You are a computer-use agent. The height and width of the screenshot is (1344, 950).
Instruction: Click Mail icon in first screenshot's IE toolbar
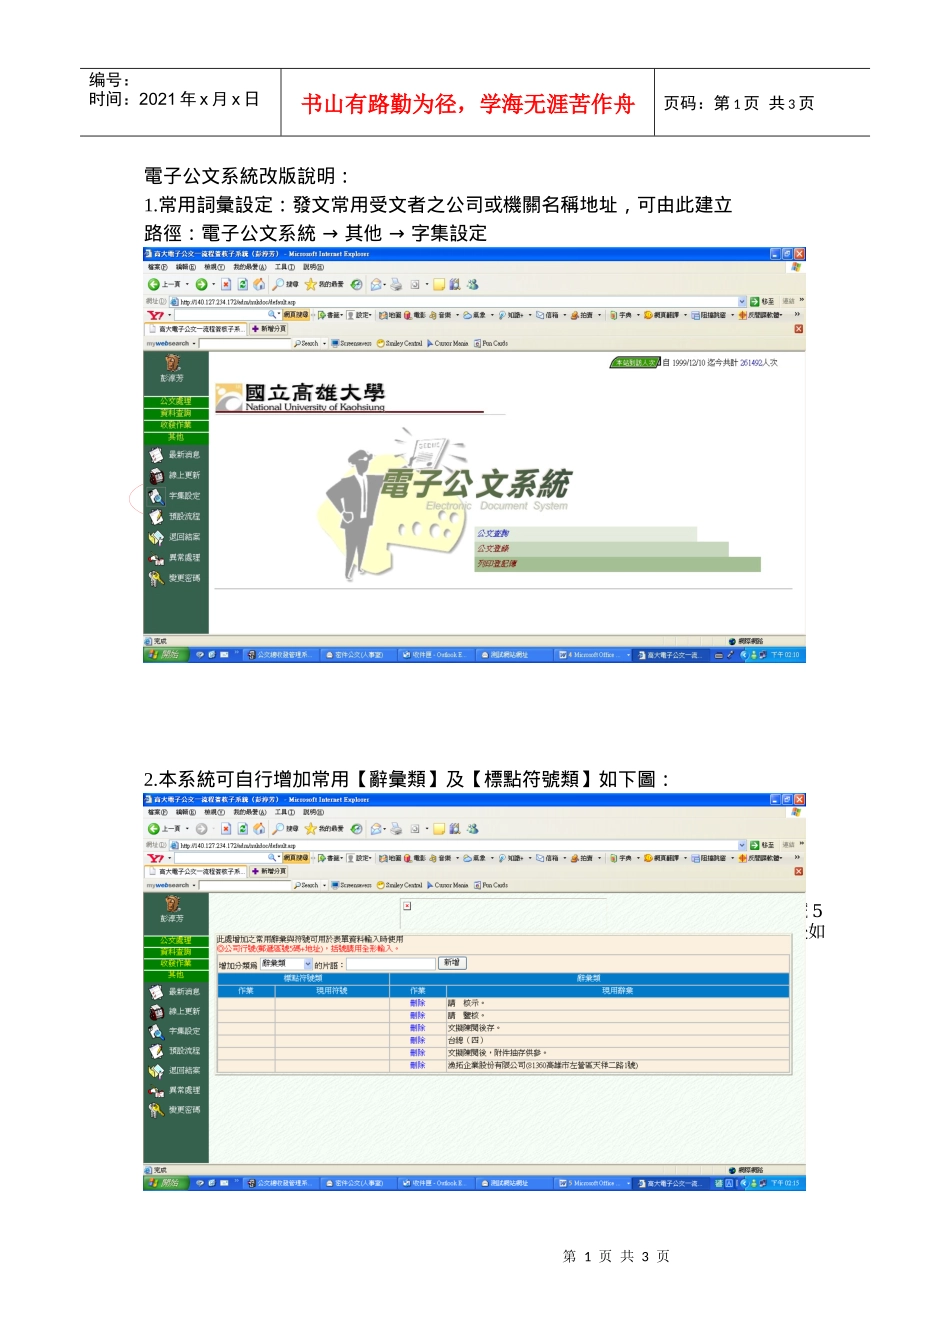377,285
